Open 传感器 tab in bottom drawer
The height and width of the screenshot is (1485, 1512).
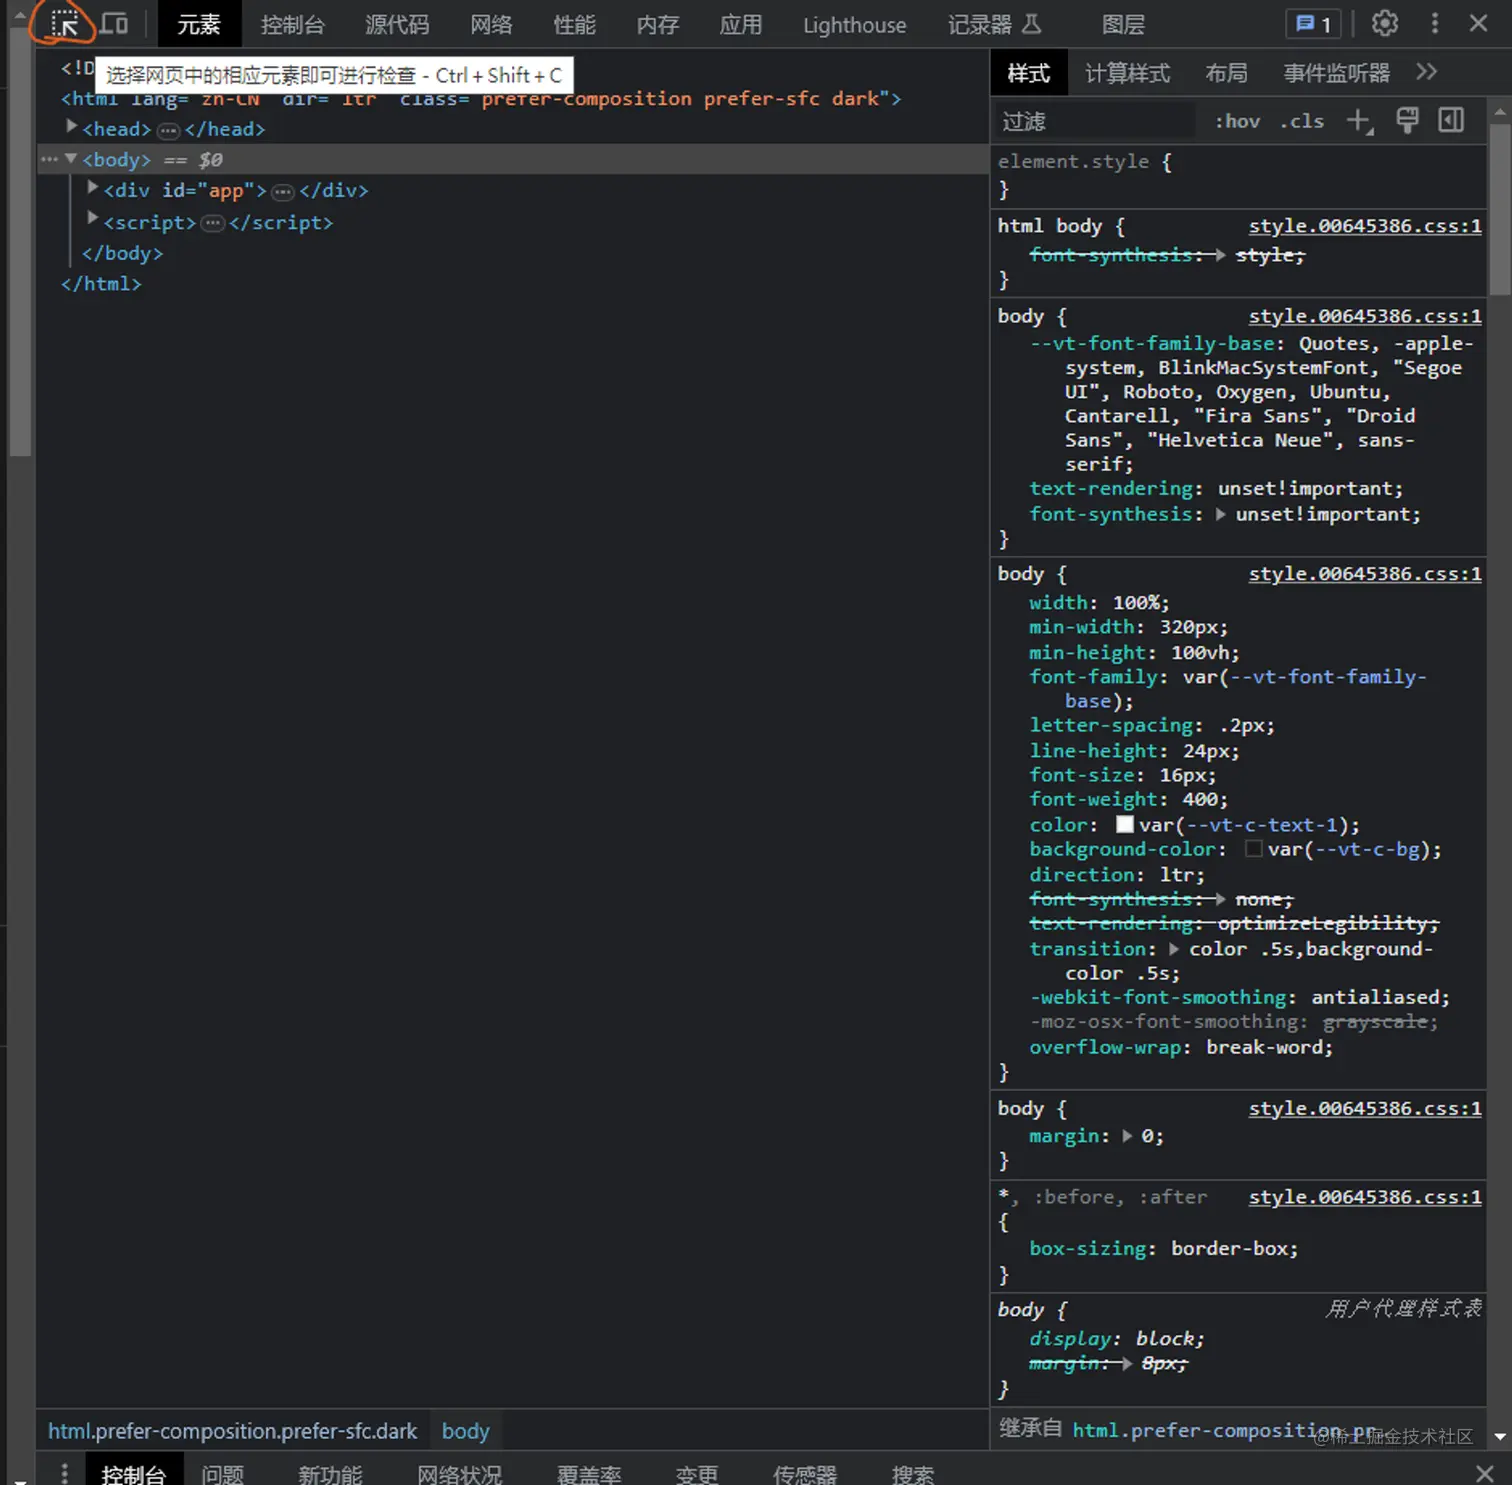coord(805,1474)
